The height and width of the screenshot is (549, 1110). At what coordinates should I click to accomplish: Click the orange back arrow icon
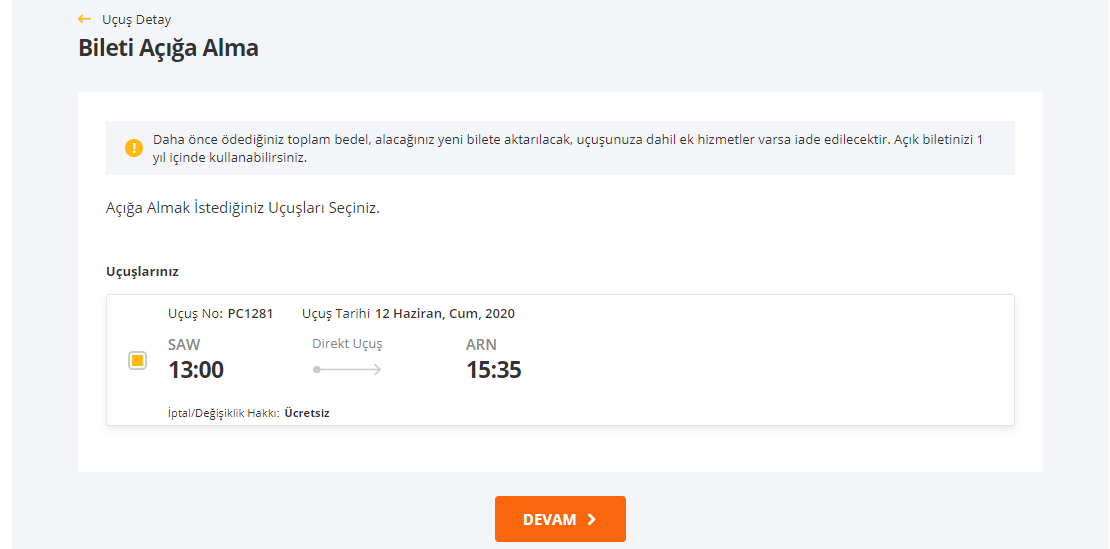[85, 19]
